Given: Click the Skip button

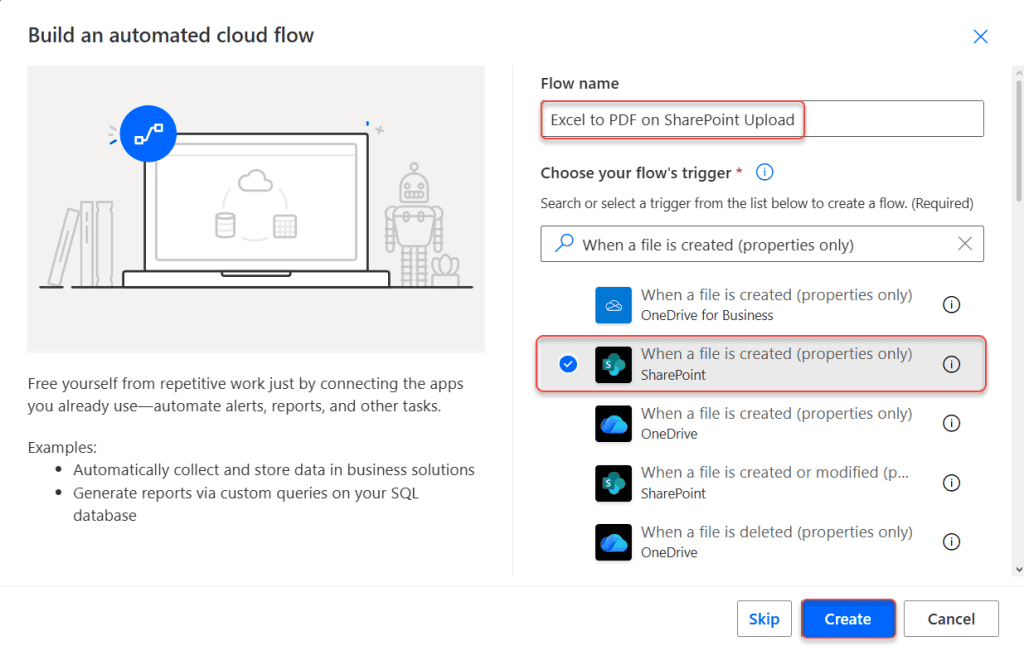Looking at the screenshot, I should (764, 619).
